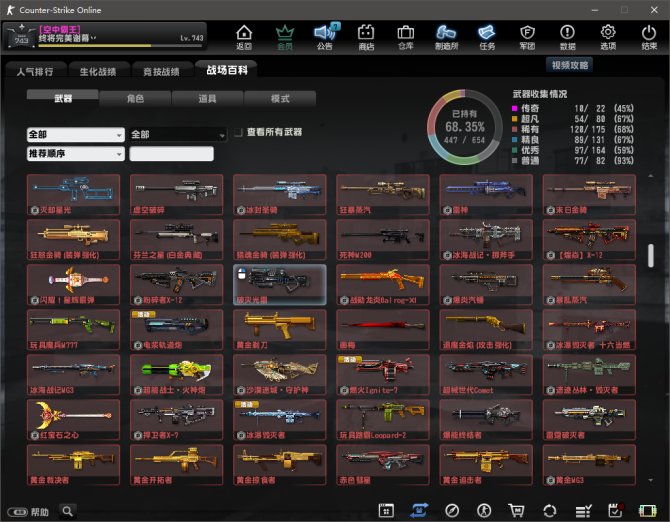Click the 结束 power icon to quit
This screenshot has width=670, height=522.
pyautogui.click(x=649, y=37)
